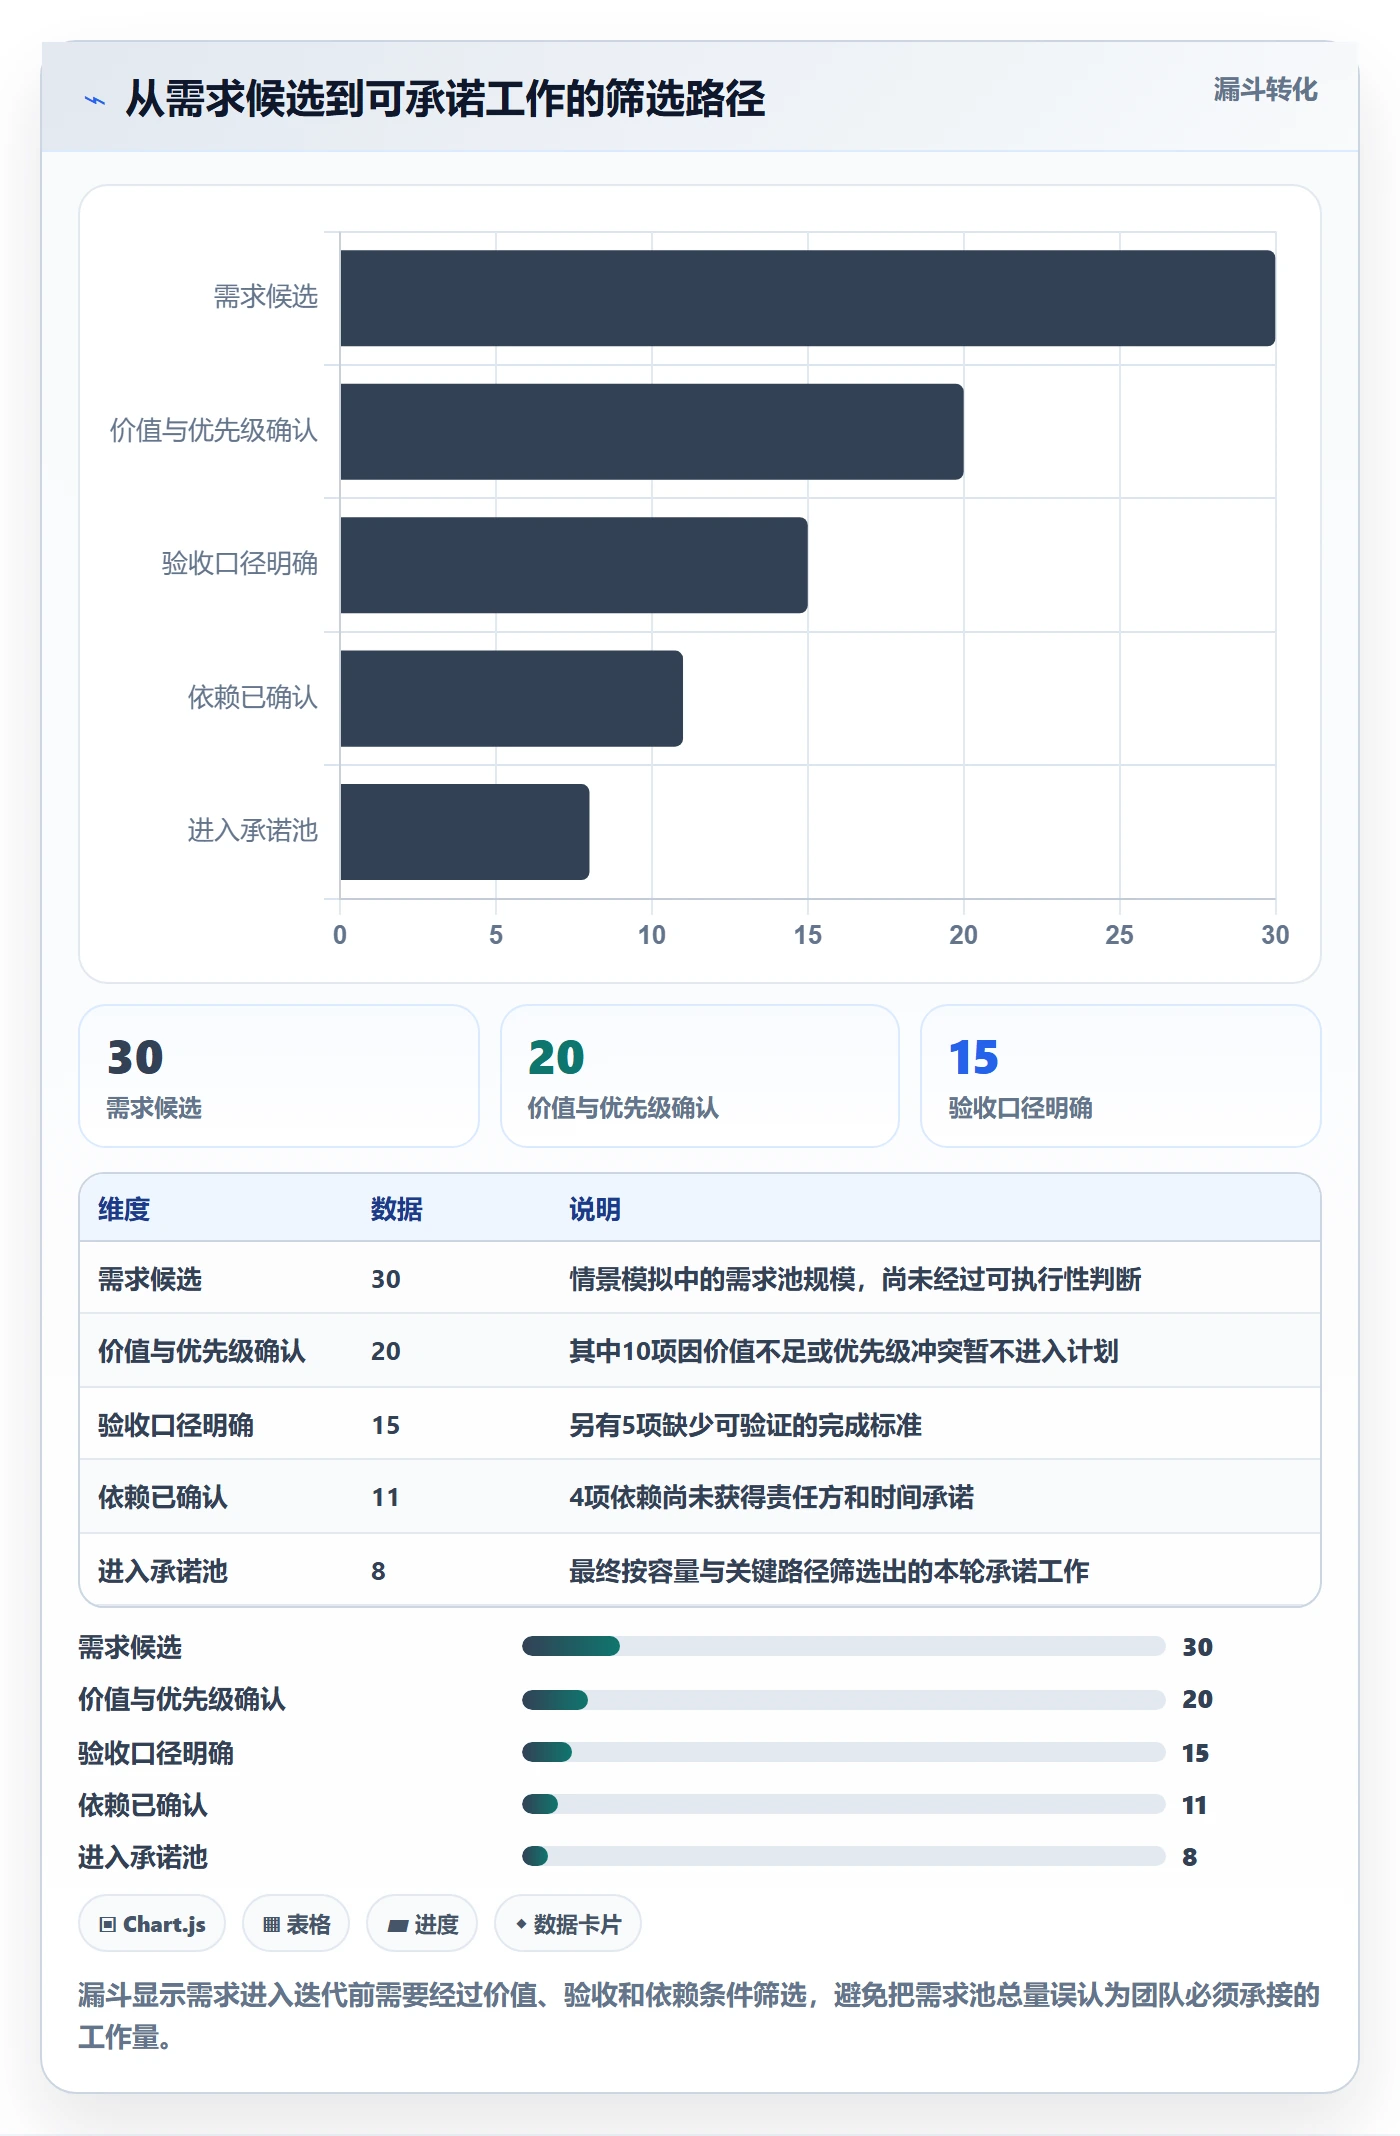Click the 需求候选 progress bar
The width and height of the screenshot is (1400, 2136).
point(844,1646)
